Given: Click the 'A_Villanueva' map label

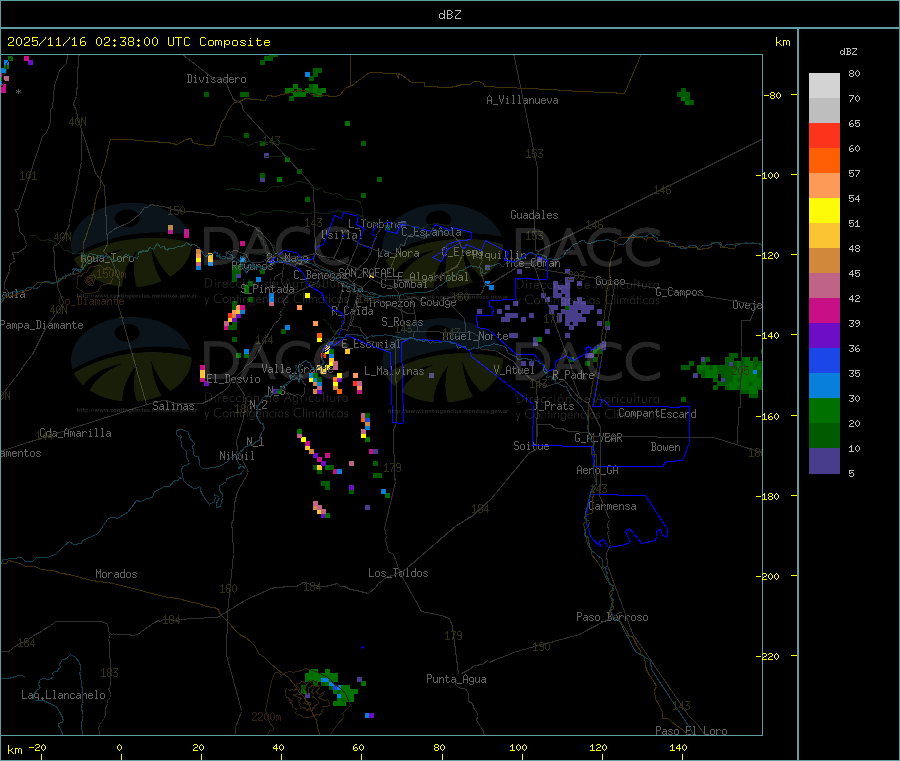Looking at the screenshot, I should click(522, 100).
